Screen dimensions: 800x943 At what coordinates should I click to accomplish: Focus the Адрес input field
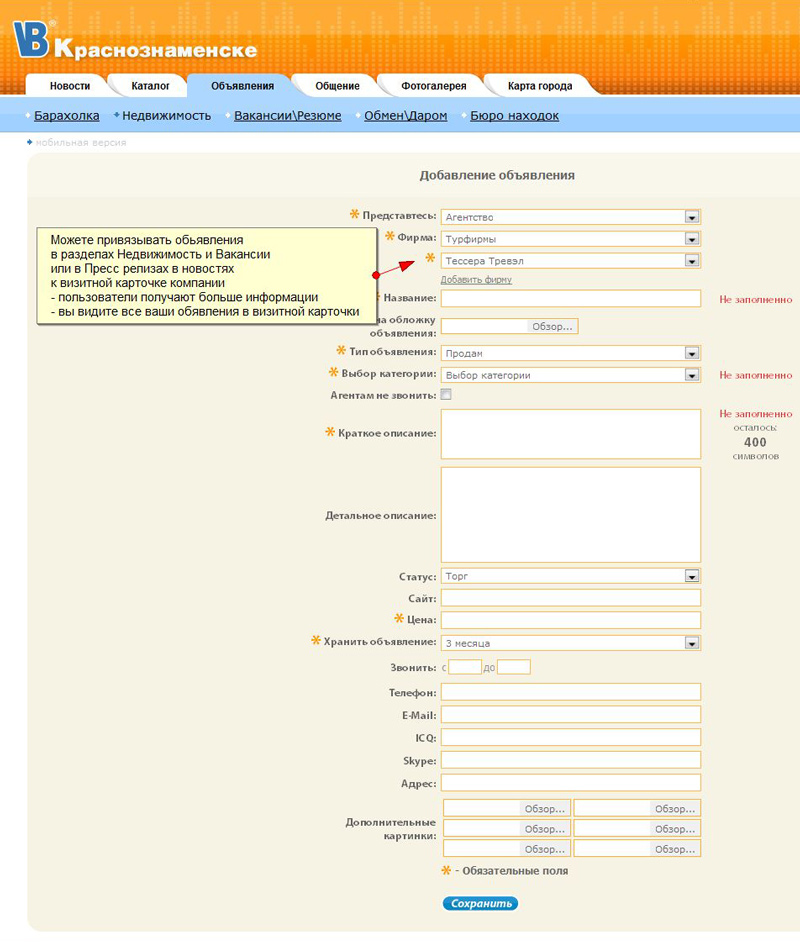pos(571,782)
